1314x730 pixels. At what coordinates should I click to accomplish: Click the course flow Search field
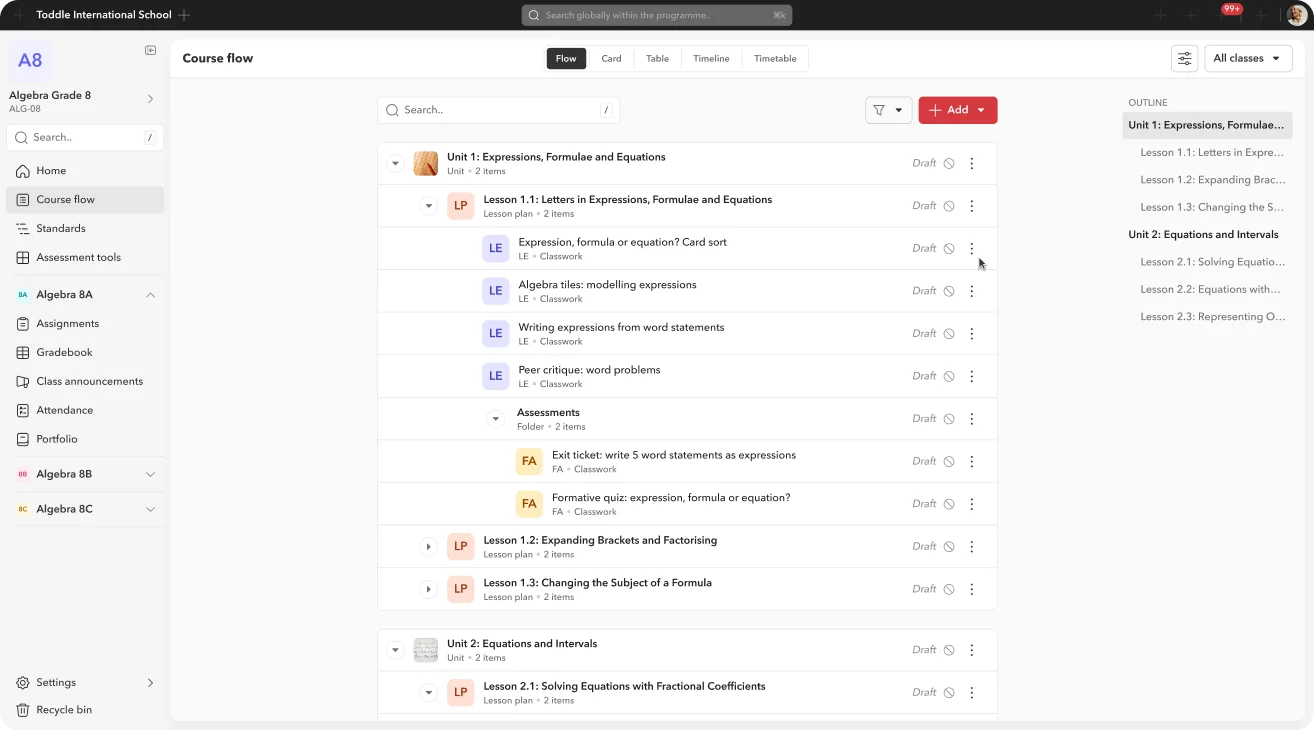(498, 110)
